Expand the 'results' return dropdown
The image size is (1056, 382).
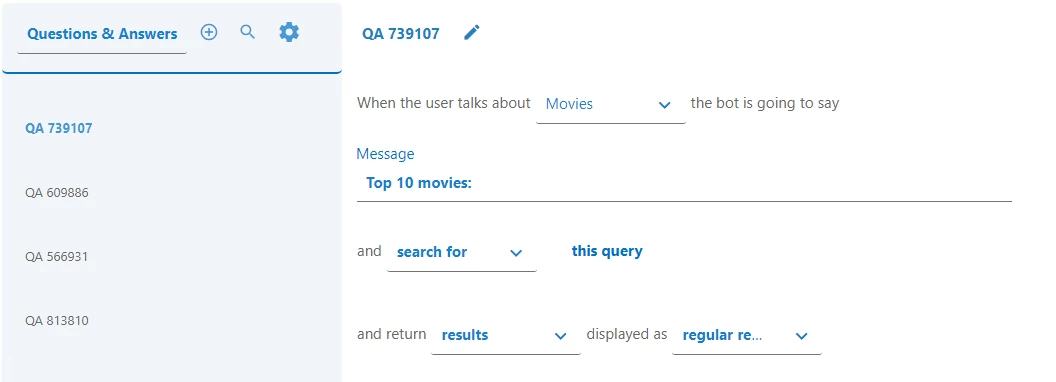506,336
